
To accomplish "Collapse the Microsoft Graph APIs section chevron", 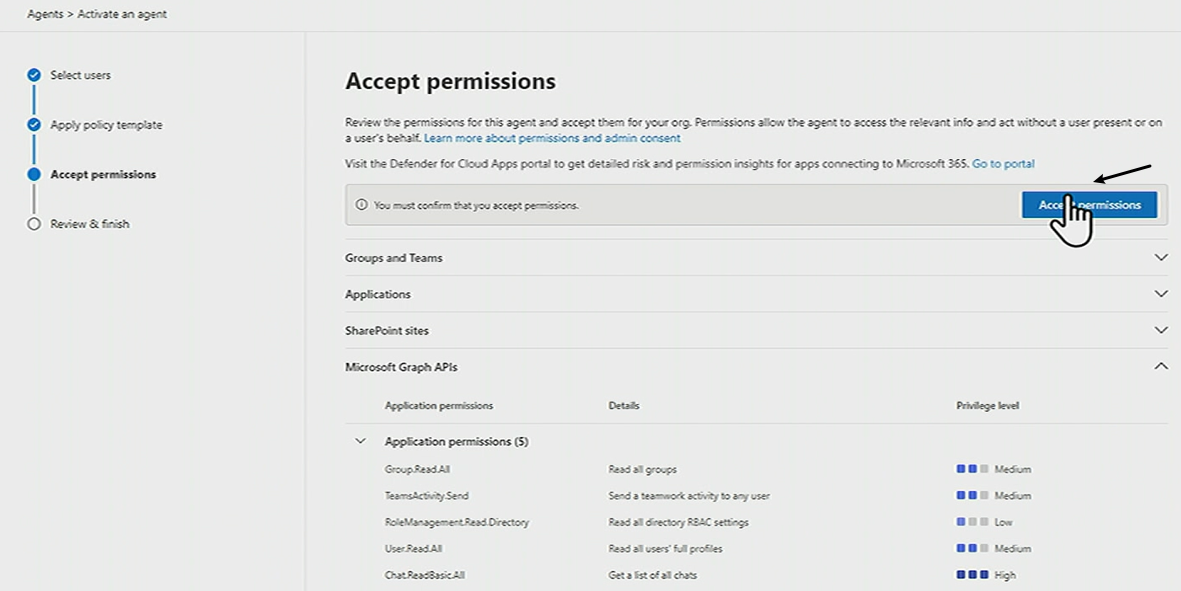I will (x=1161, y=367).
